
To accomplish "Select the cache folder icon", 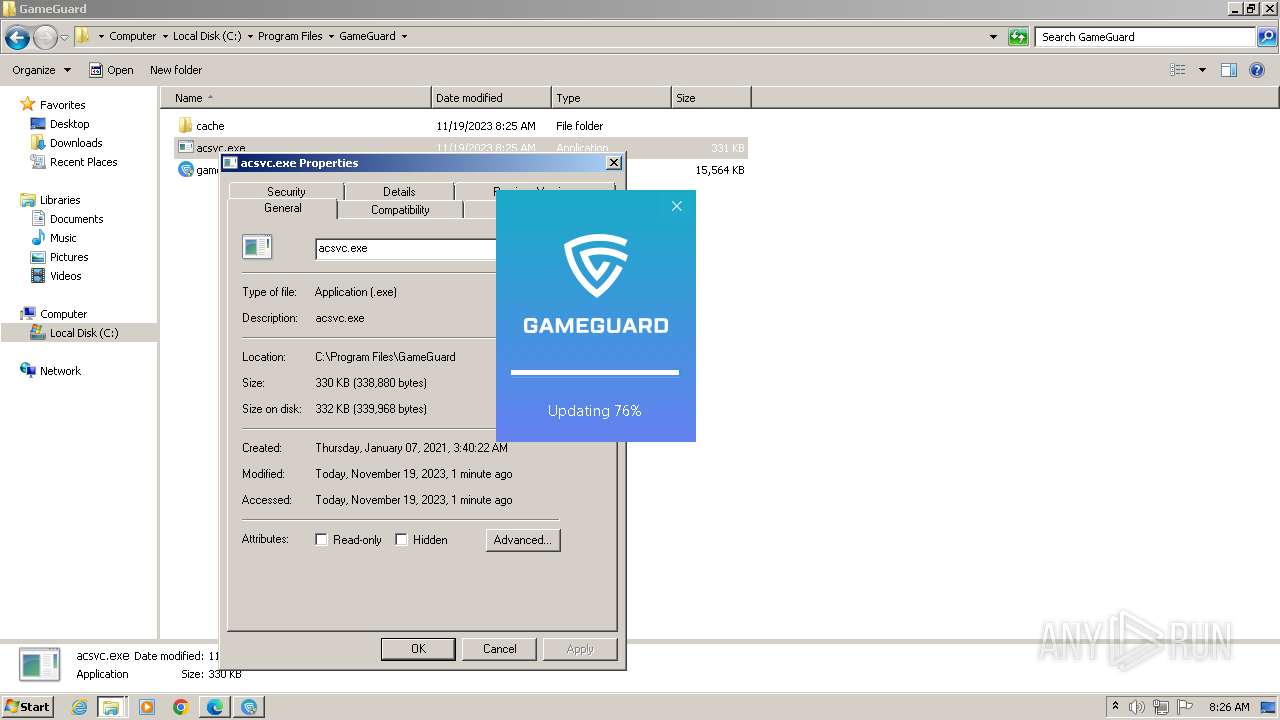I will click(x=185, y=126).
